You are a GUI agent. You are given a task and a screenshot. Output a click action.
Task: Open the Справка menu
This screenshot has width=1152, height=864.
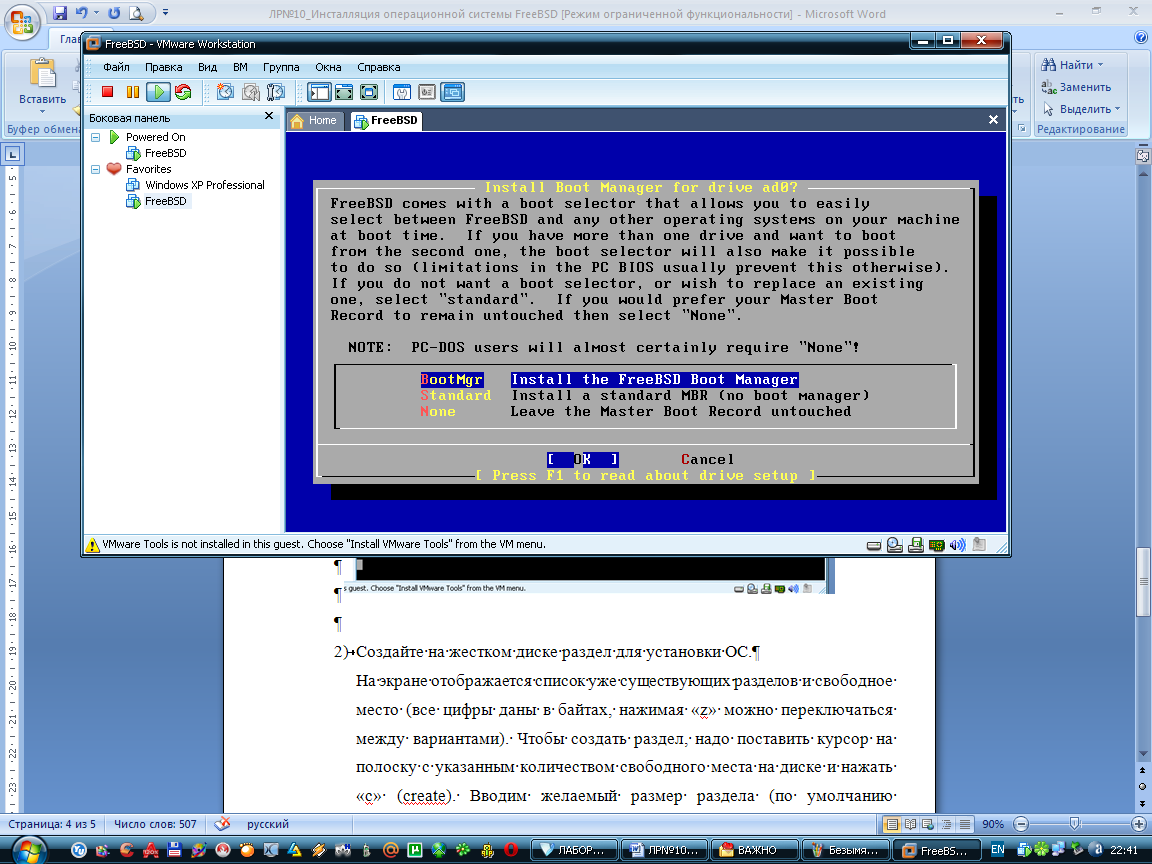[378, 67]
